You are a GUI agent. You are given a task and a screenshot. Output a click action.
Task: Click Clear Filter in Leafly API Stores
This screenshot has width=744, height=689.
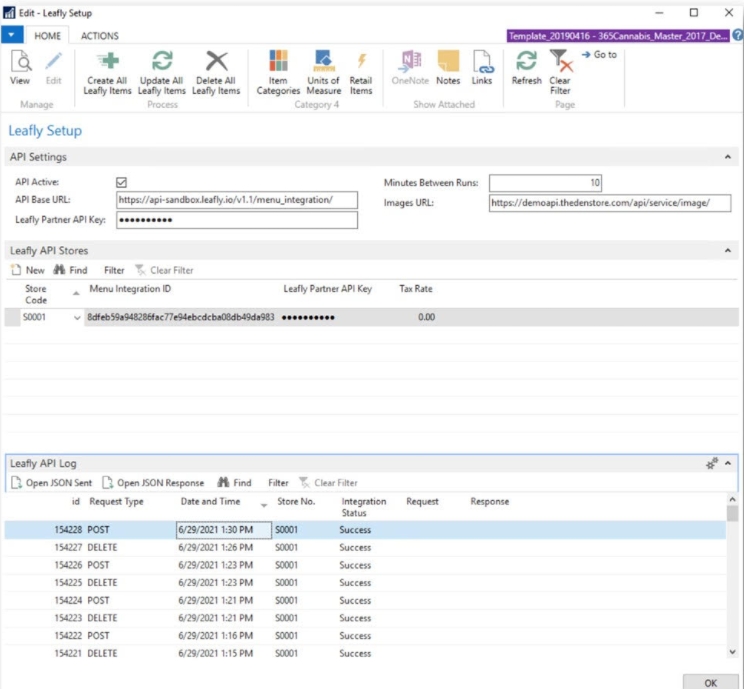[165, 270]
